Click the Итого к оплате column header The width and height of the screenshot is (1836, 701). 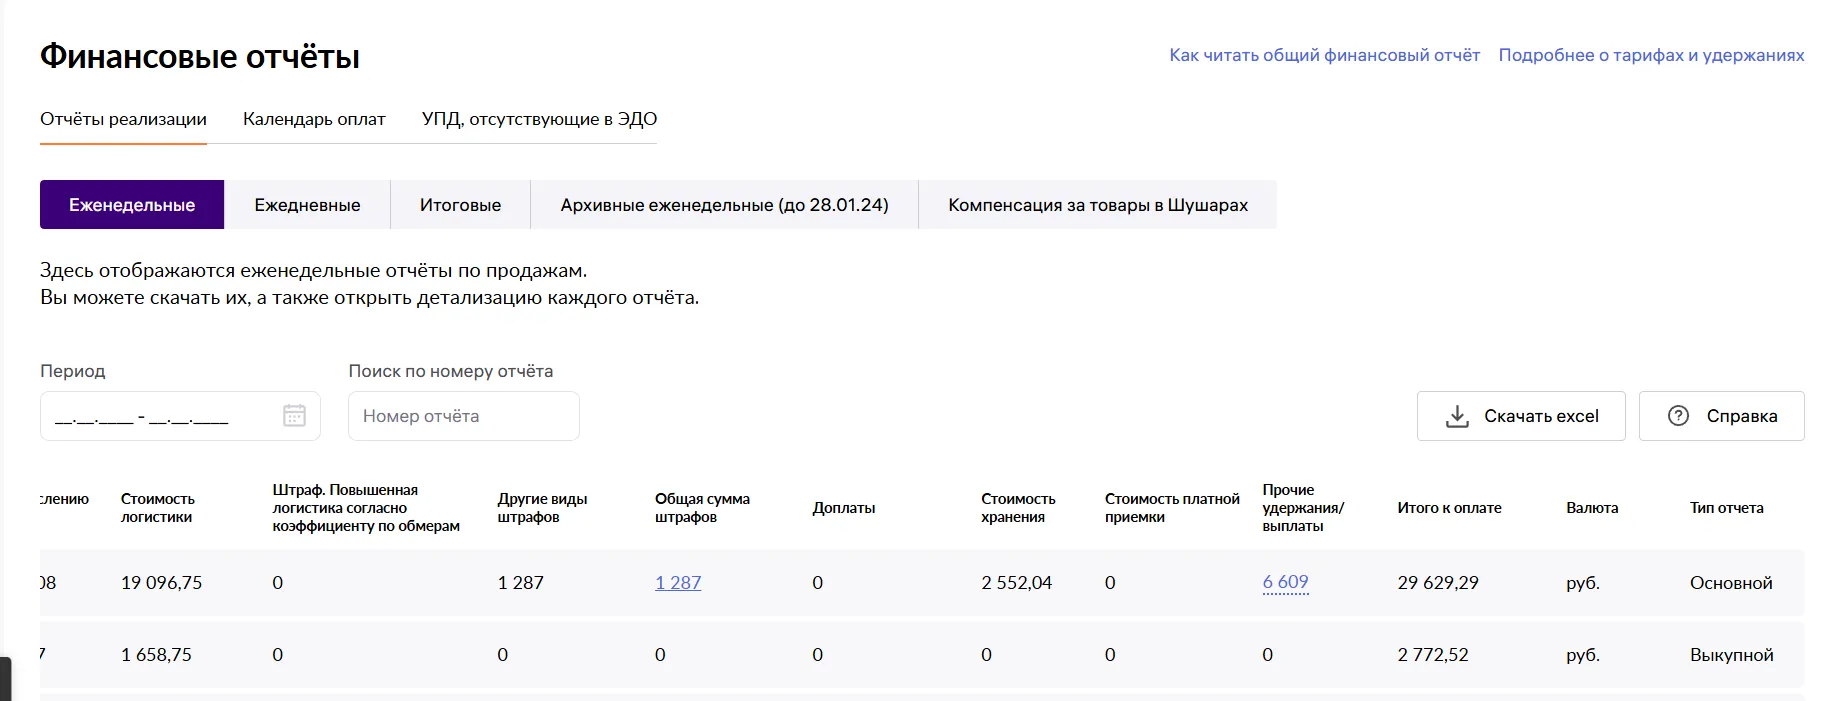click(x=1449, y=508)
